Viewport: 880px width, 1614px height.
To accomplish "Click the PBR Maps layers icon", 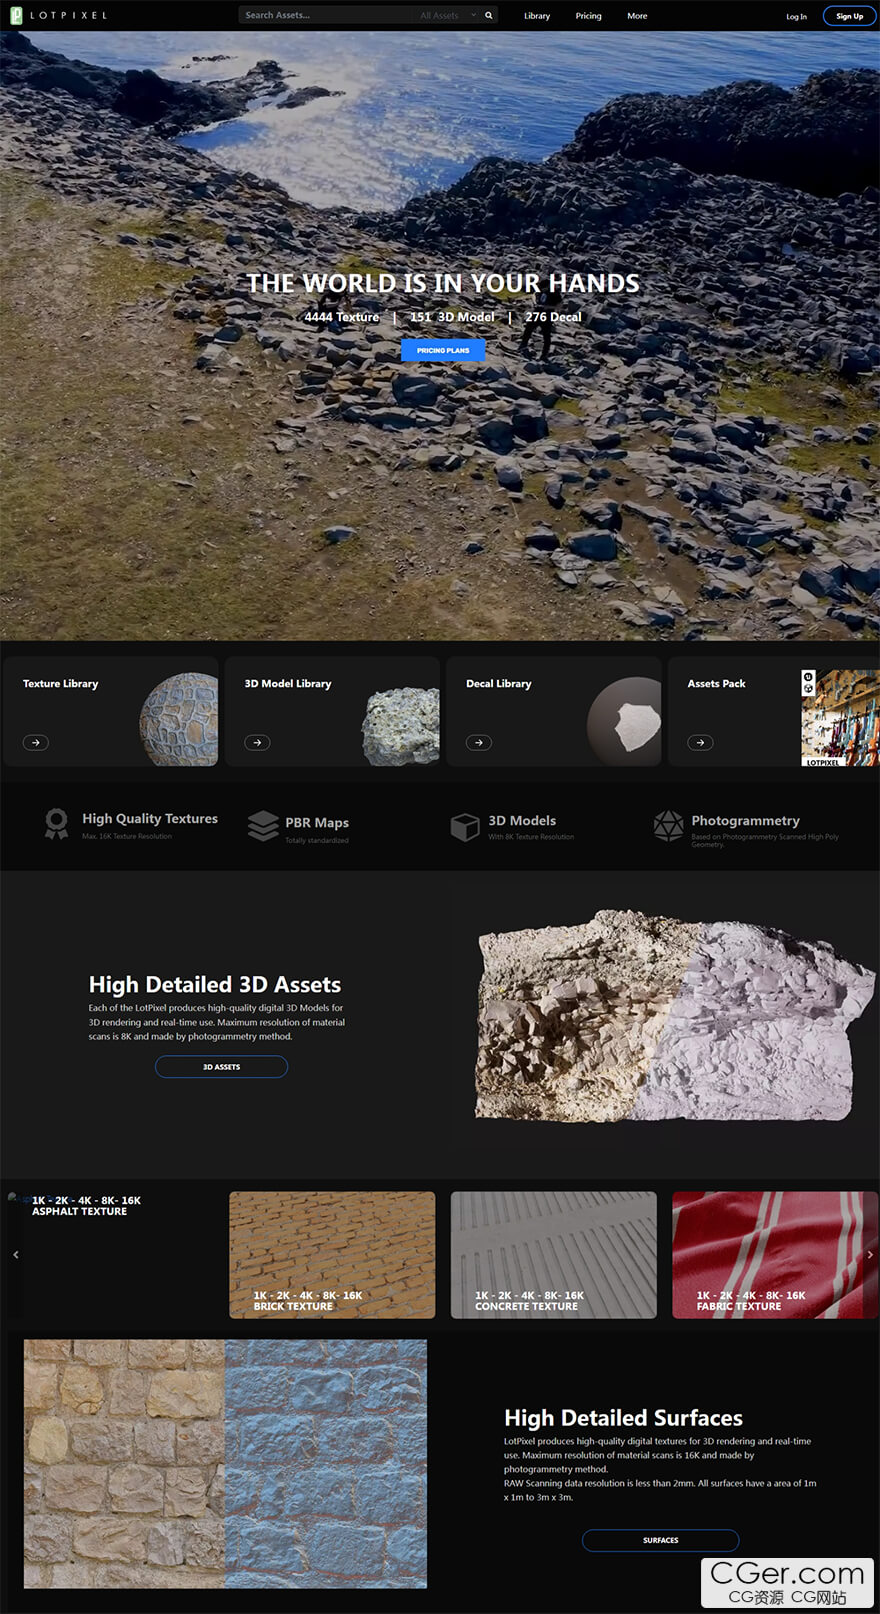I will 263,826.
